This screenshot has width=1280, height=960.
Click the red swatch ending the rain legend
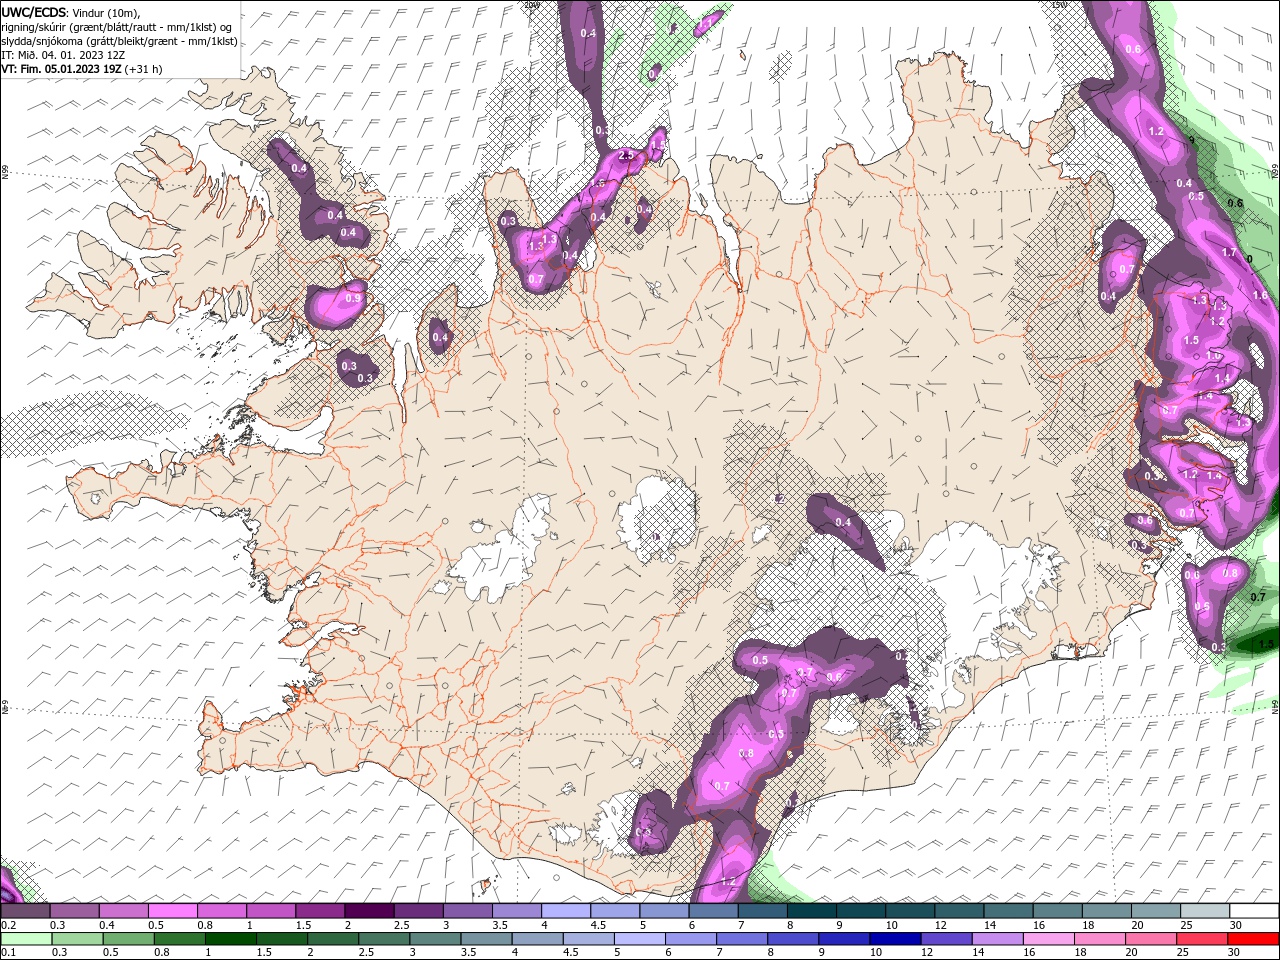1254,939
